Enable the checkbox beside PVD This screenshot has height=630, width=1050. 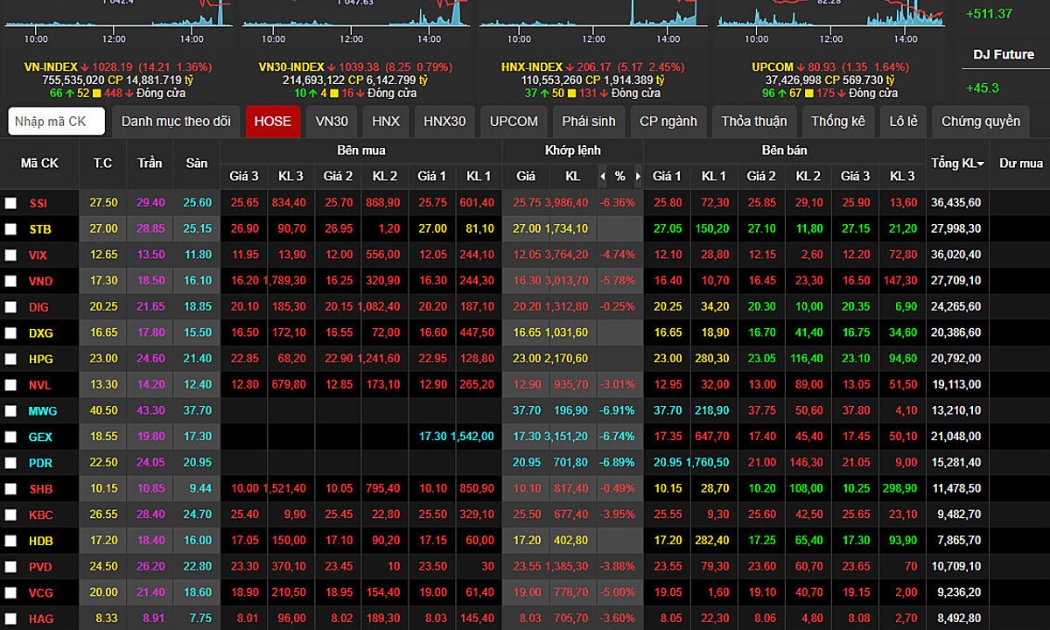(11, 567)
